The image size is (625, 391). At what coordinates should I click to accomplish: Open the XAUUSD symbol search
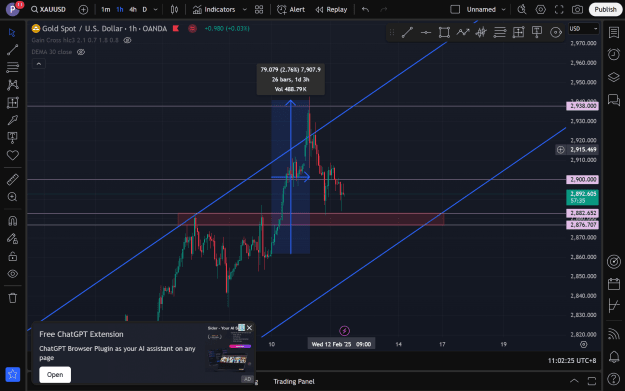[x=49, y=10]
